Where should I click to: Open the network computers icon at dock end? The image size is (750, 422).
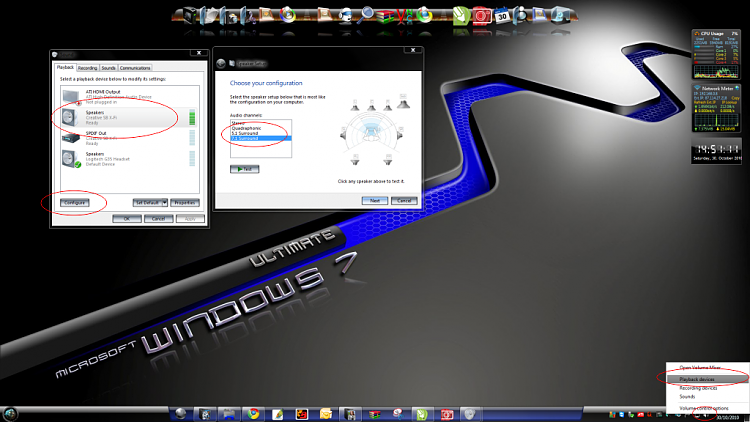coord(560,15)
